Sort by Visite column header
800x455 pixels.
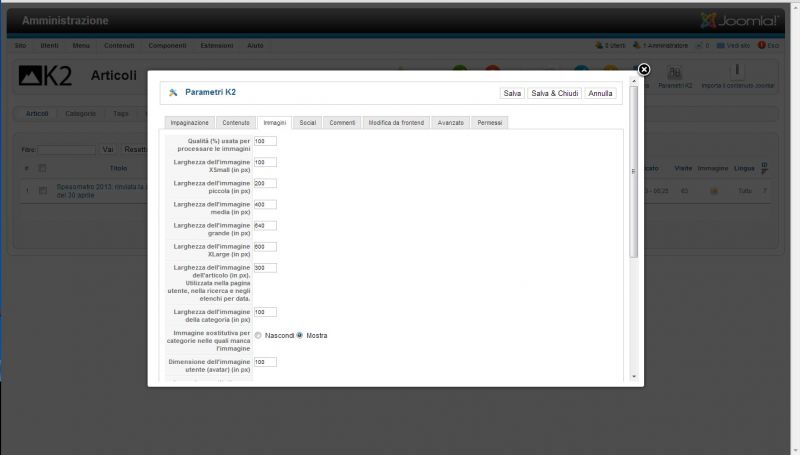point(683,168)
